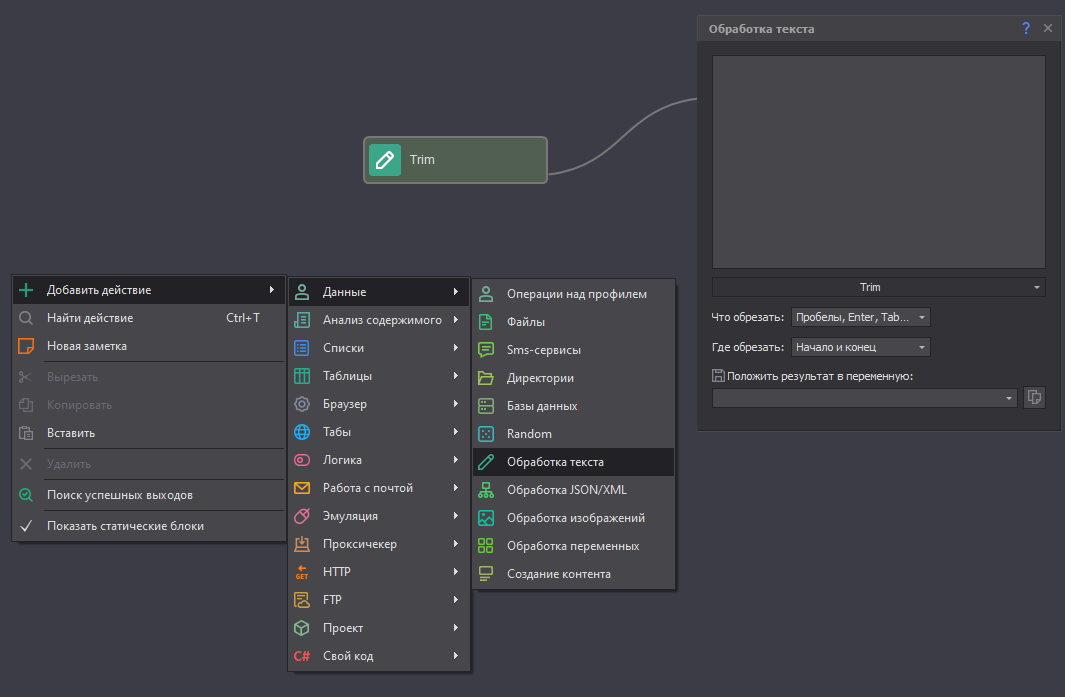Select the Random menu item
1065x697 pixels.
pos(574,434)
